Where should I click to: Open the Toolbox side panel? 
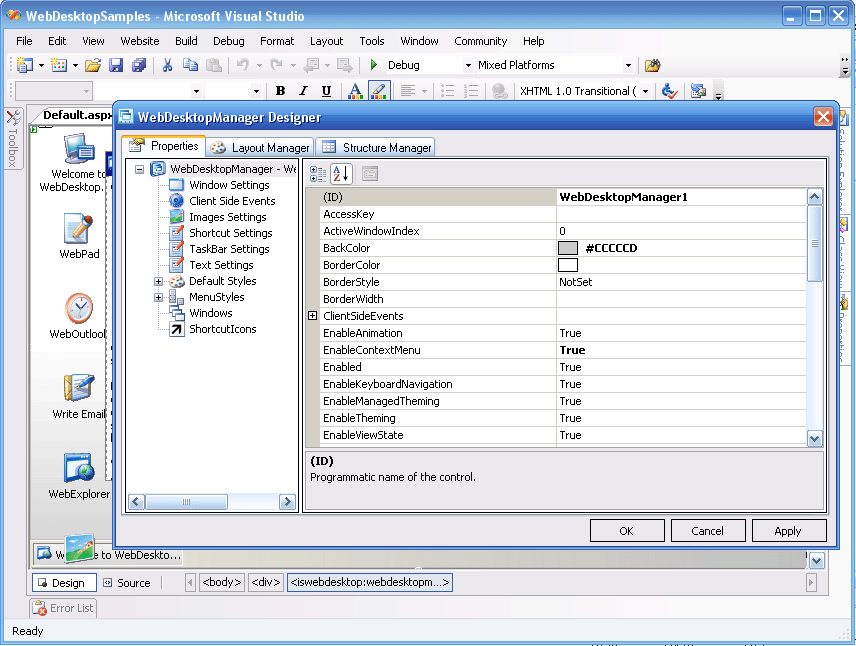coord(12,138)
